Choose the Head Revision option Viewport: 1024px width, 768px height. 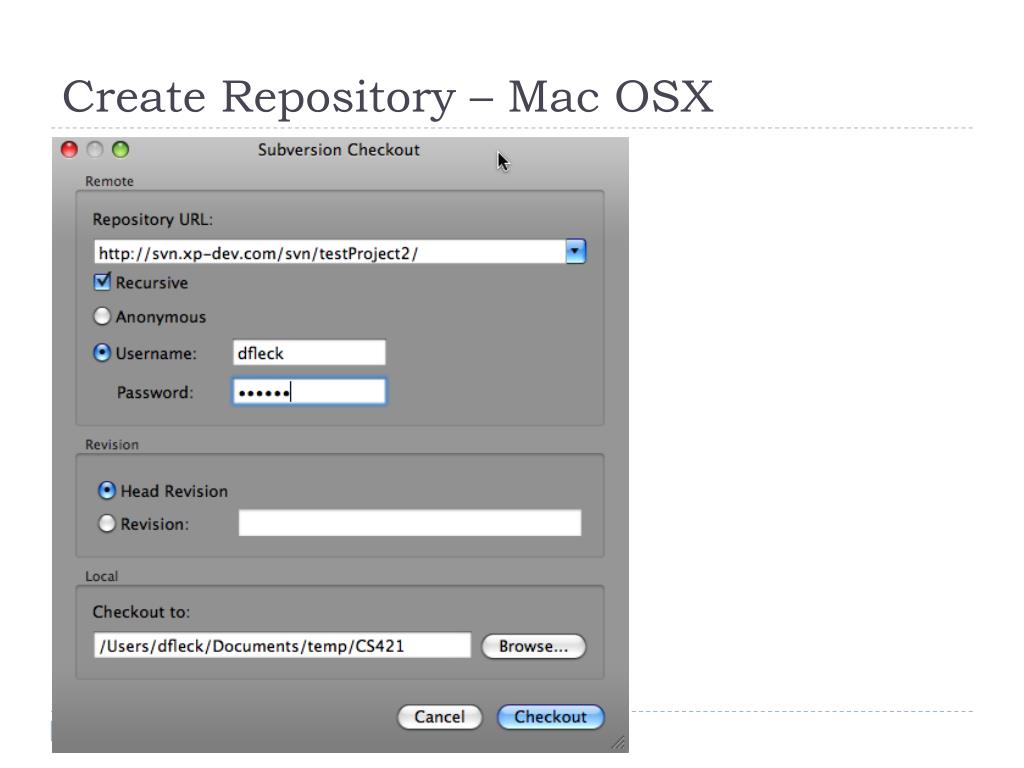pyautogui.click(x=106, y=490)
